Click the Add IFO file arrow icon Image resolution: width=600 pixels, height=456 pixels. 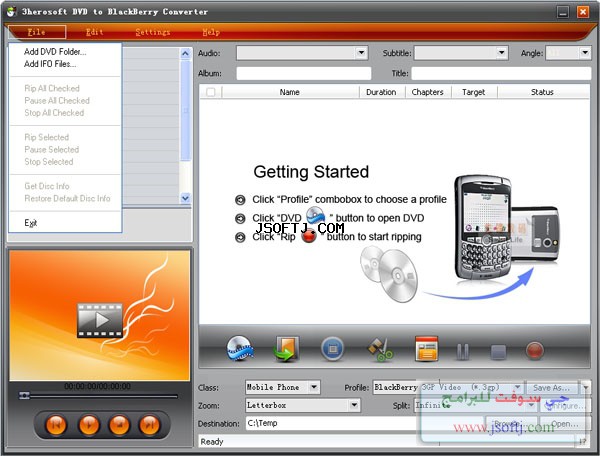pos(286,349)
